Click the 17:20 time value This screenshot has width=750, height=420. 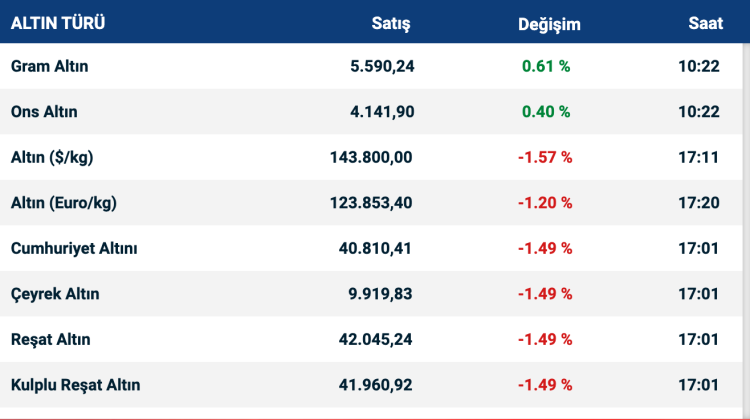point(698,202)
